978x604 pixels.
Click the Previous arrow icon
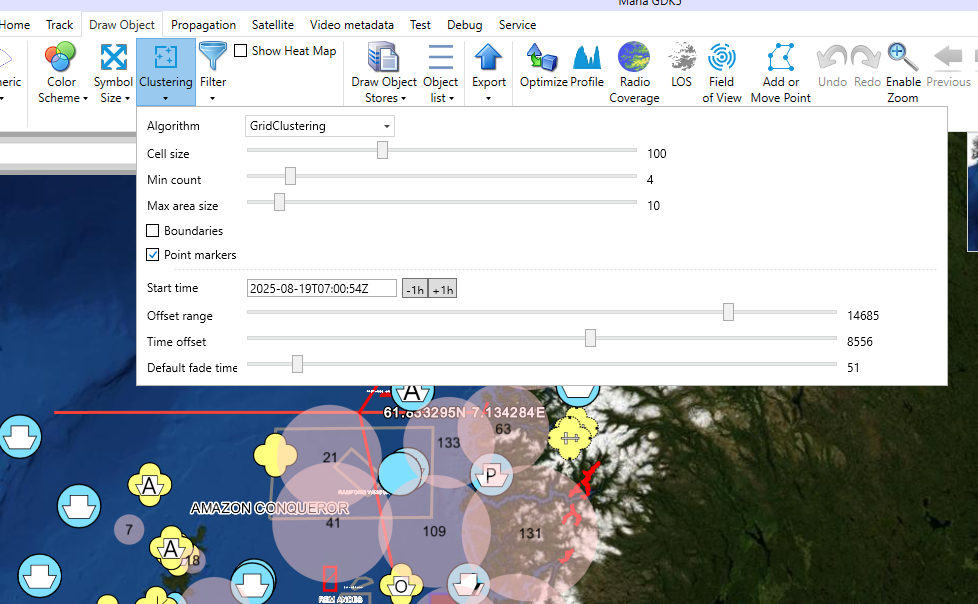click(x=948, y=57)
